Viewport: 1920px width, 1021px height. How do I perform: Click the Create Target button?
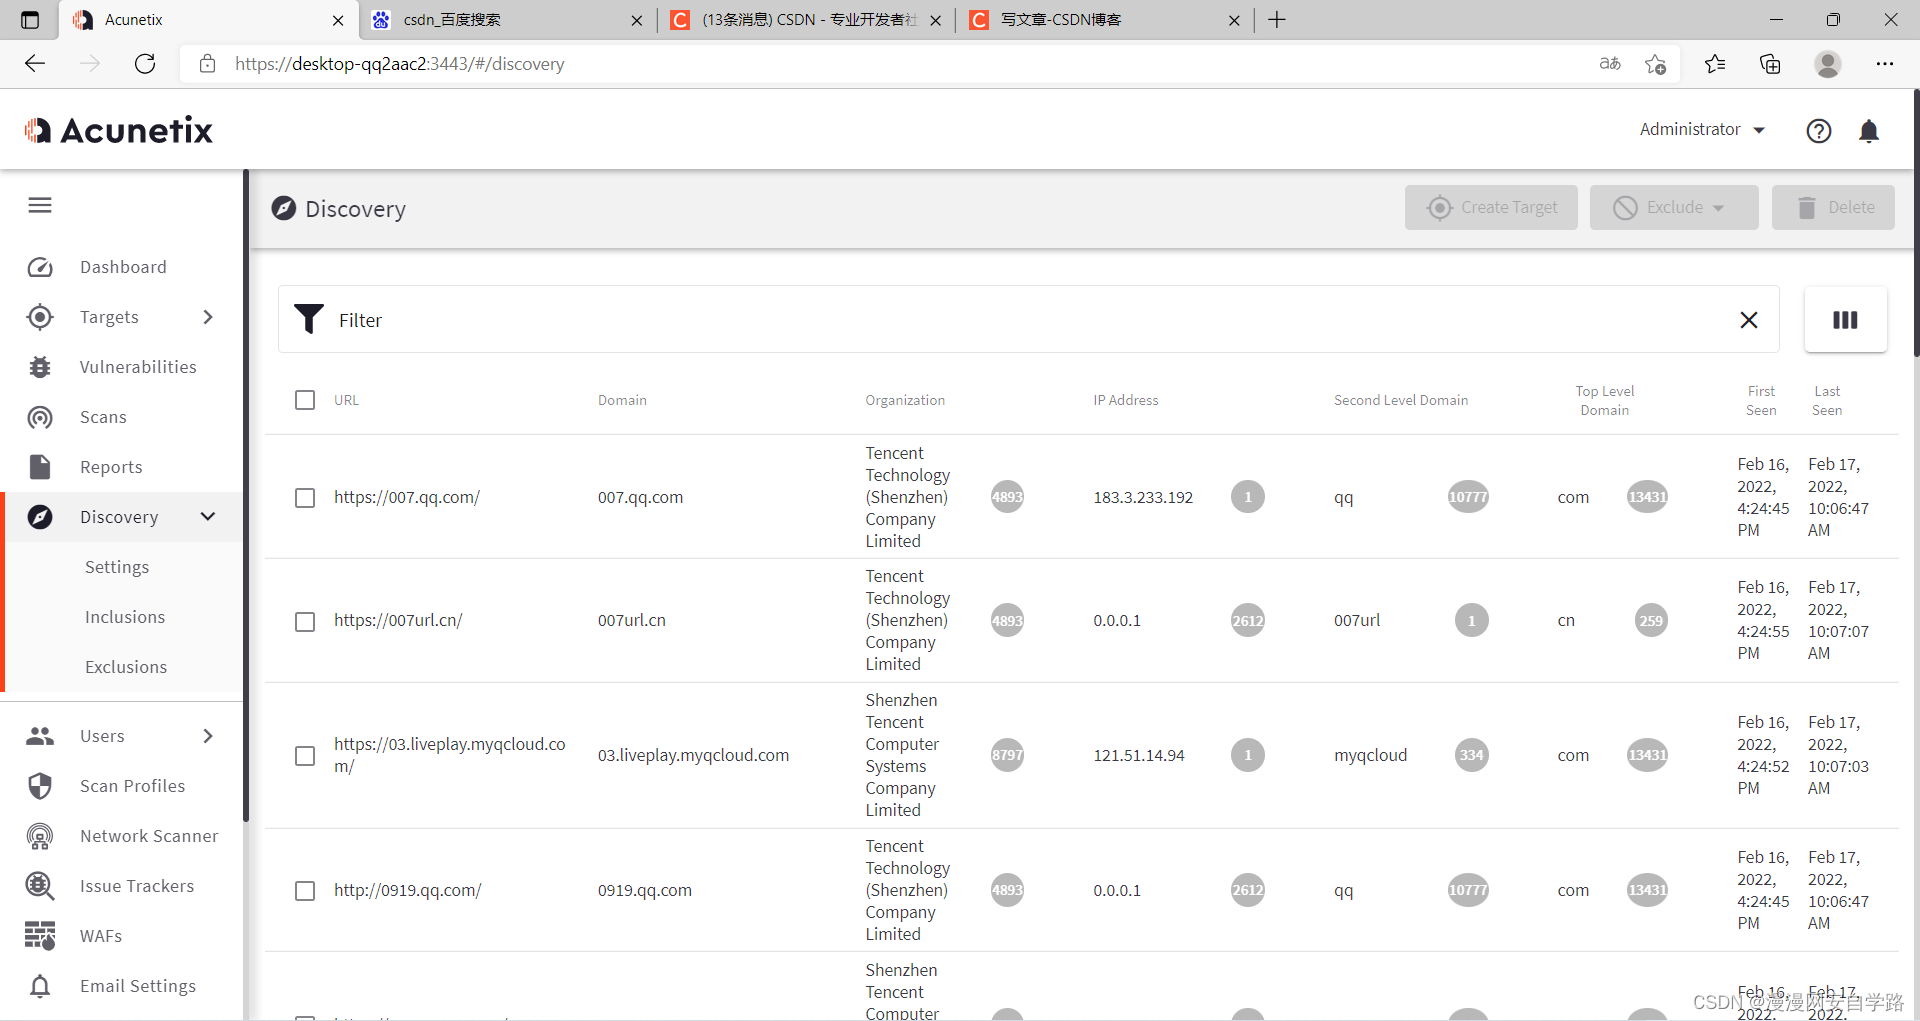1491,207
